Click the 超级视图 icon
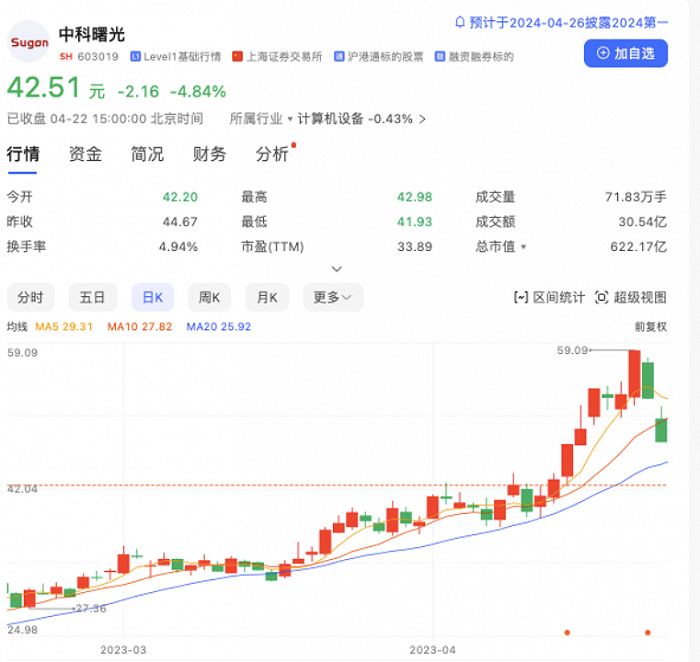 point(601,297)
